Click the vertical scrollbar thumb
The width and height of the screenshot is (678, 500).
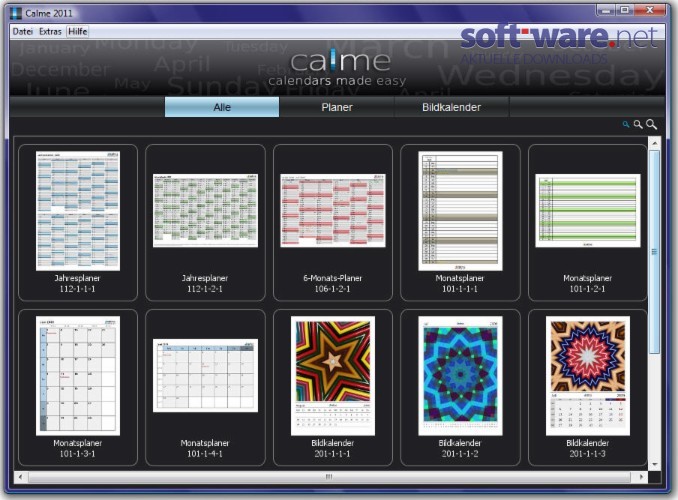pos(654,252)
